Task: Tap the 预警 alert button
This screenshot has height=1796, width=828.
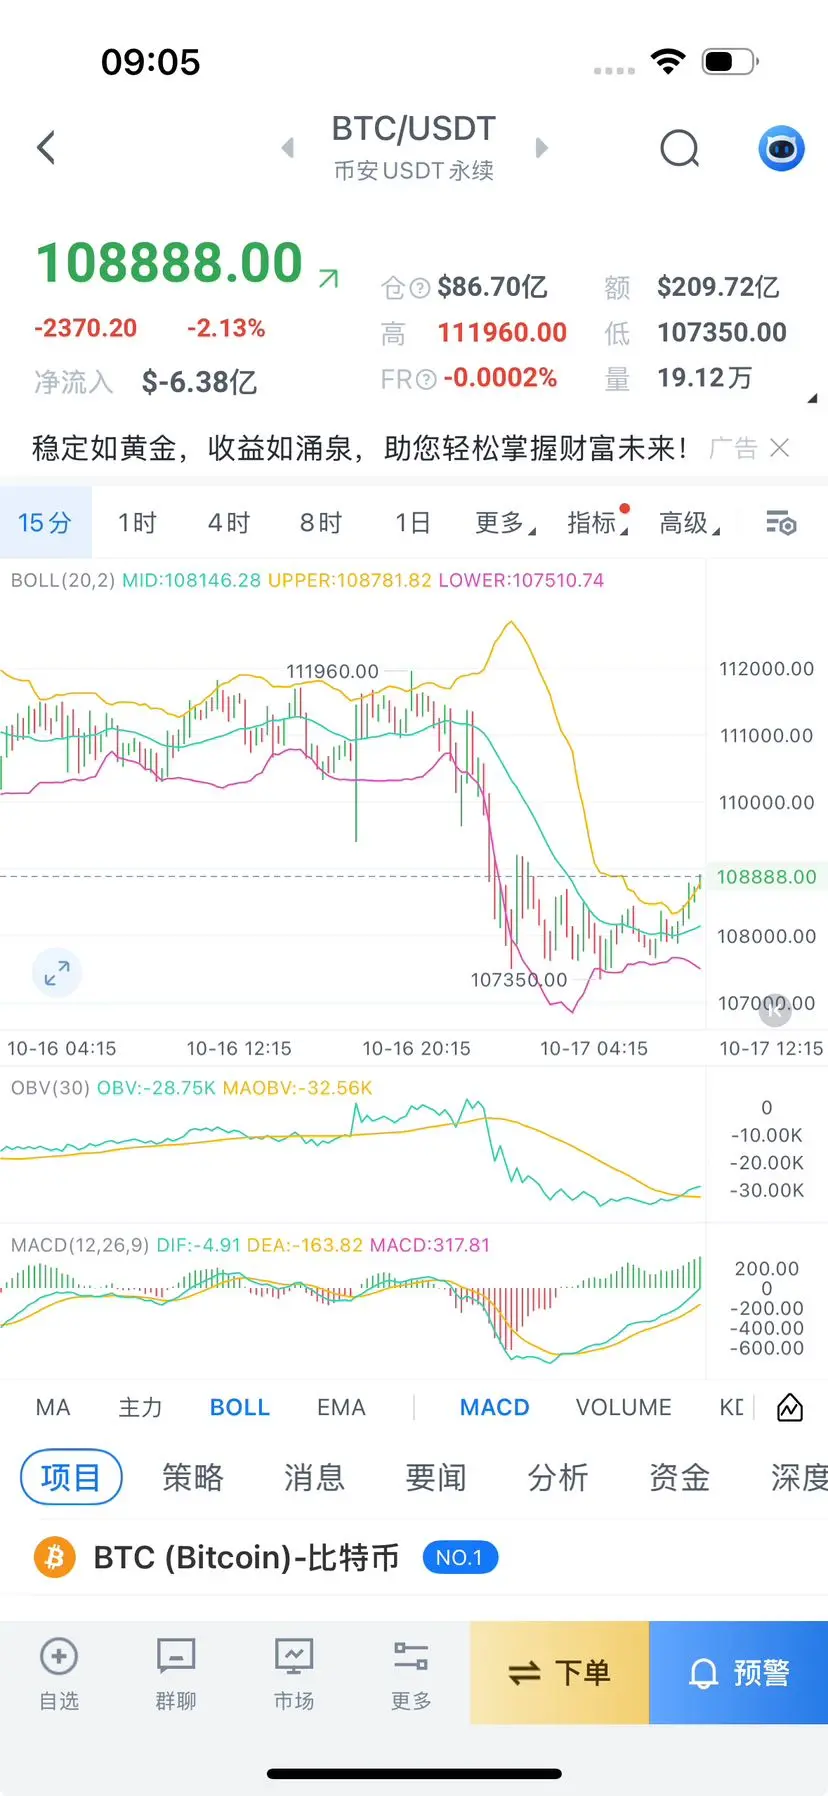Action: coord(739,1672)
